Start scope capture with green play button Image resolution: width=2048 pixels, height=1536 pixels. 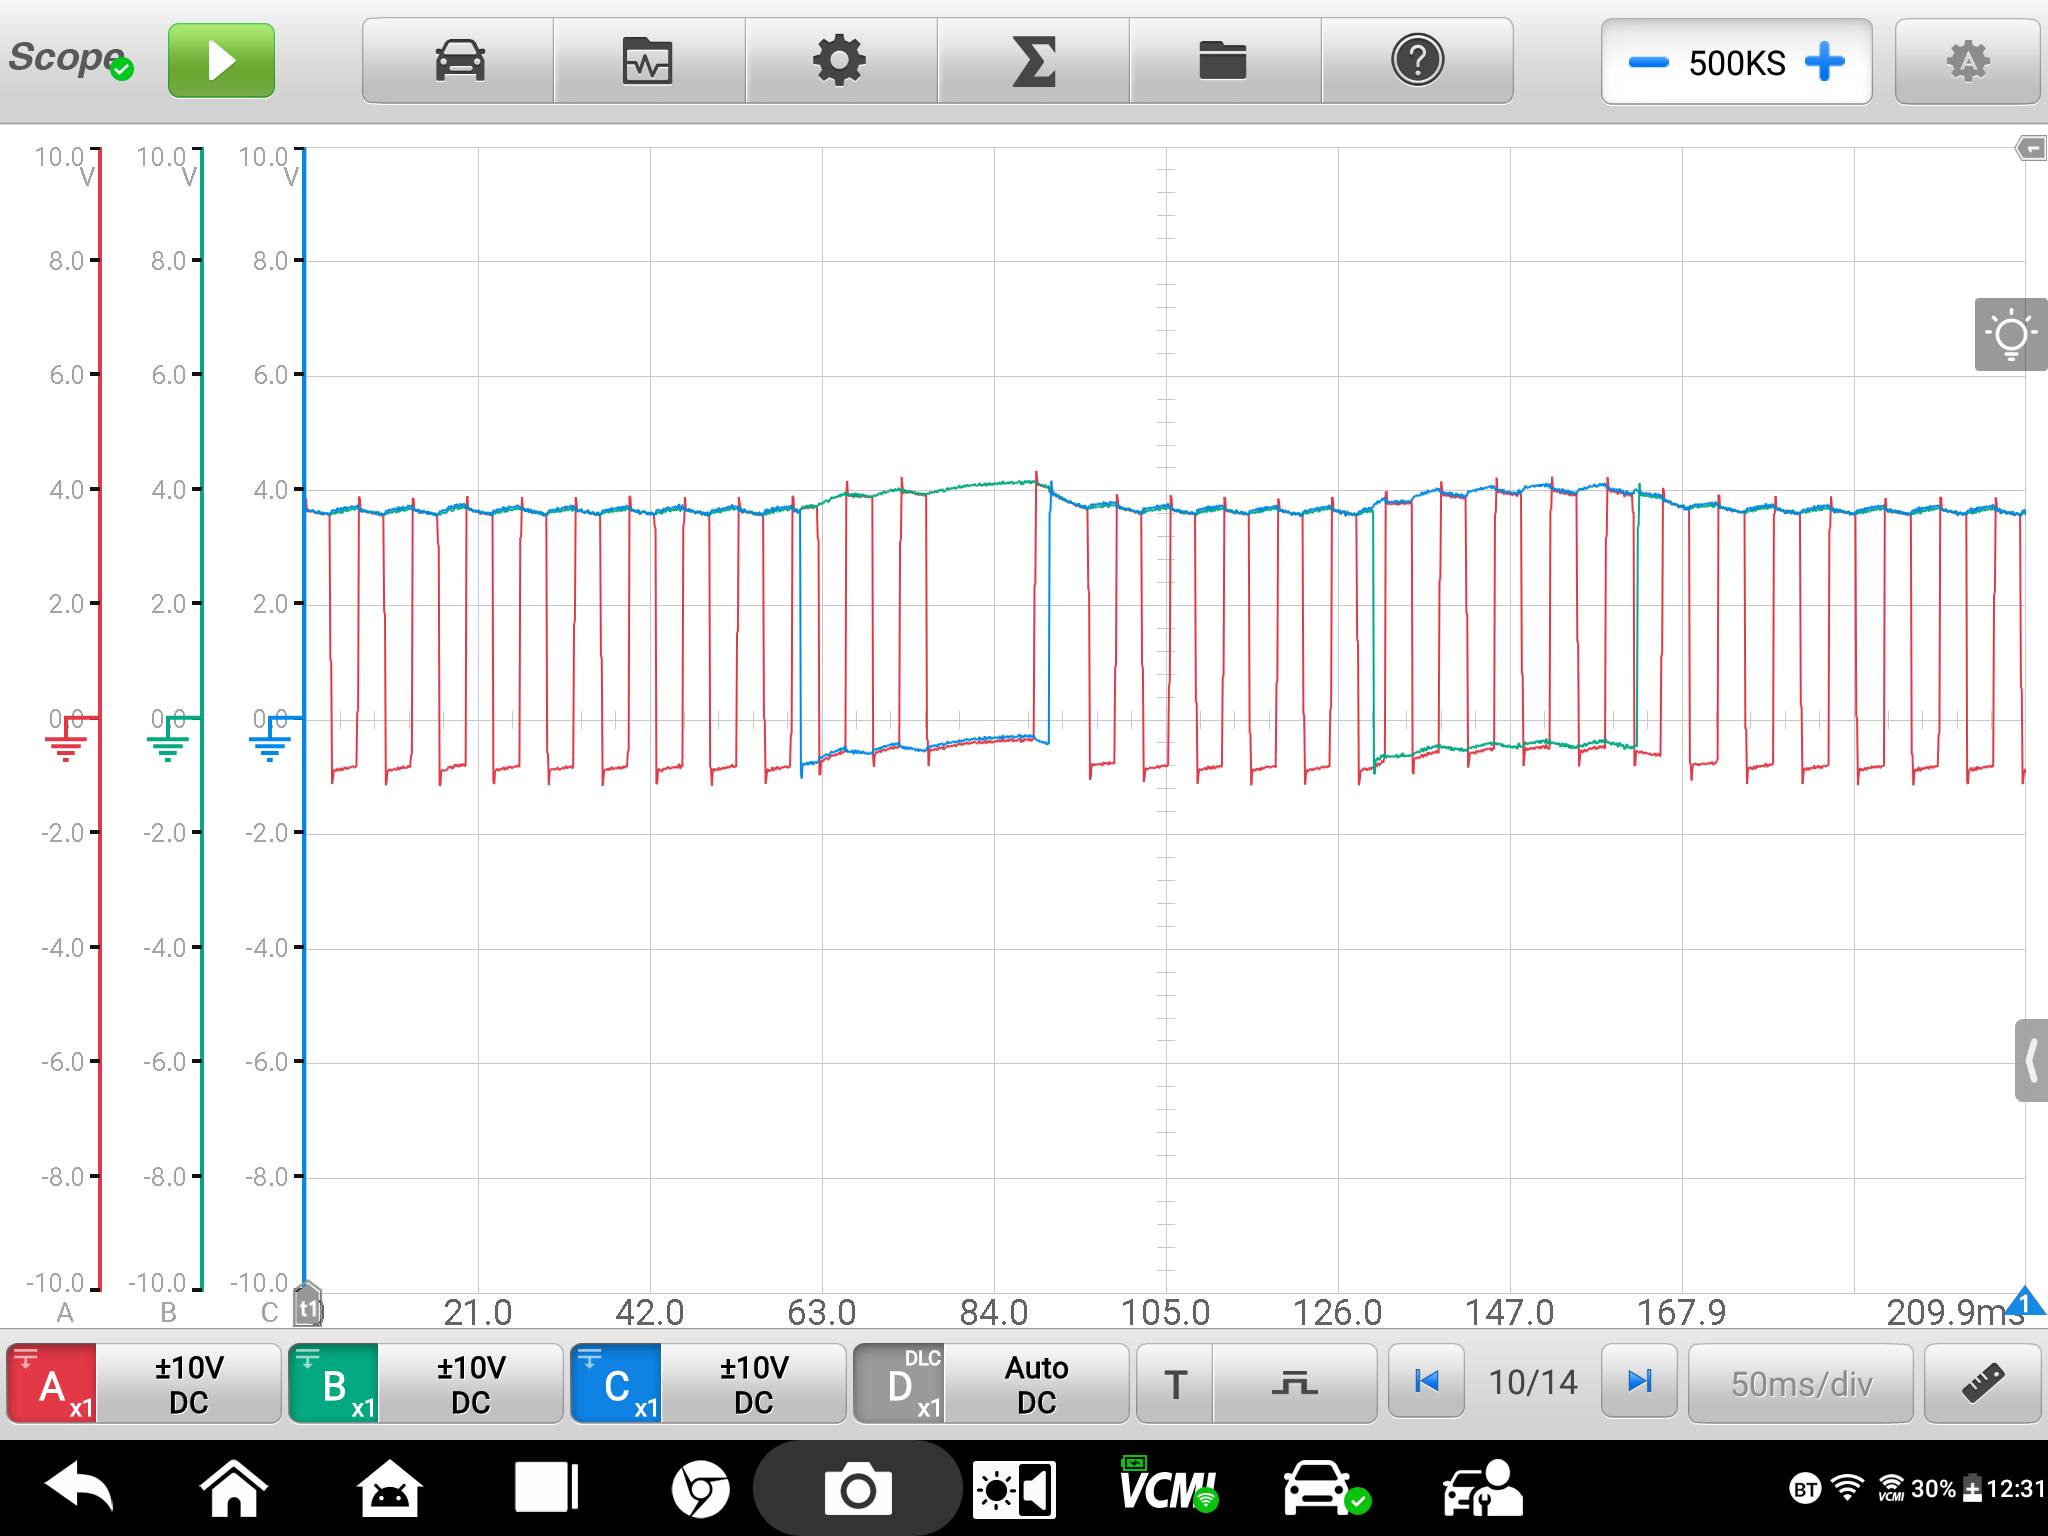pos(221,61)
